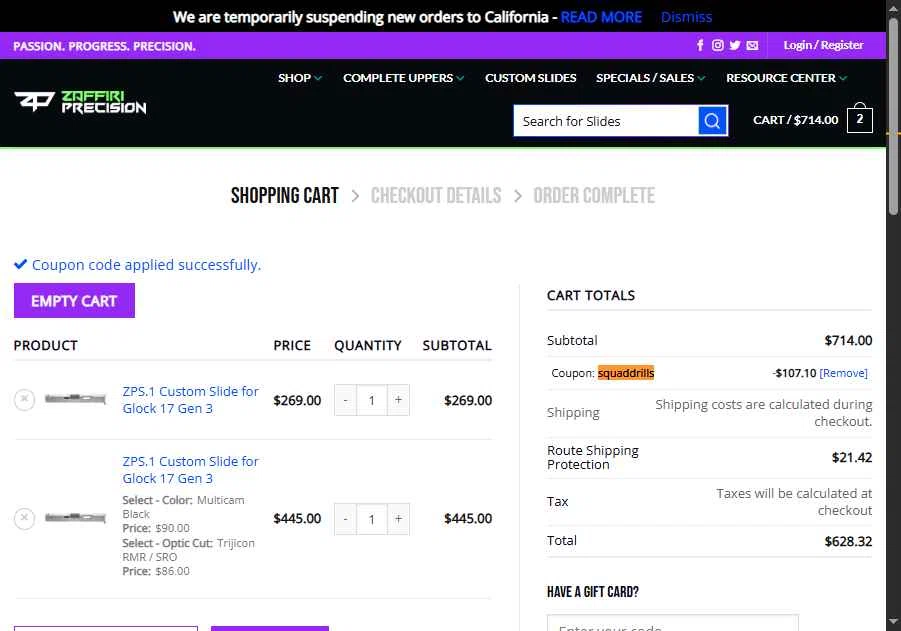Click thumbnail of the $445.00 slide

coord(75,518)
